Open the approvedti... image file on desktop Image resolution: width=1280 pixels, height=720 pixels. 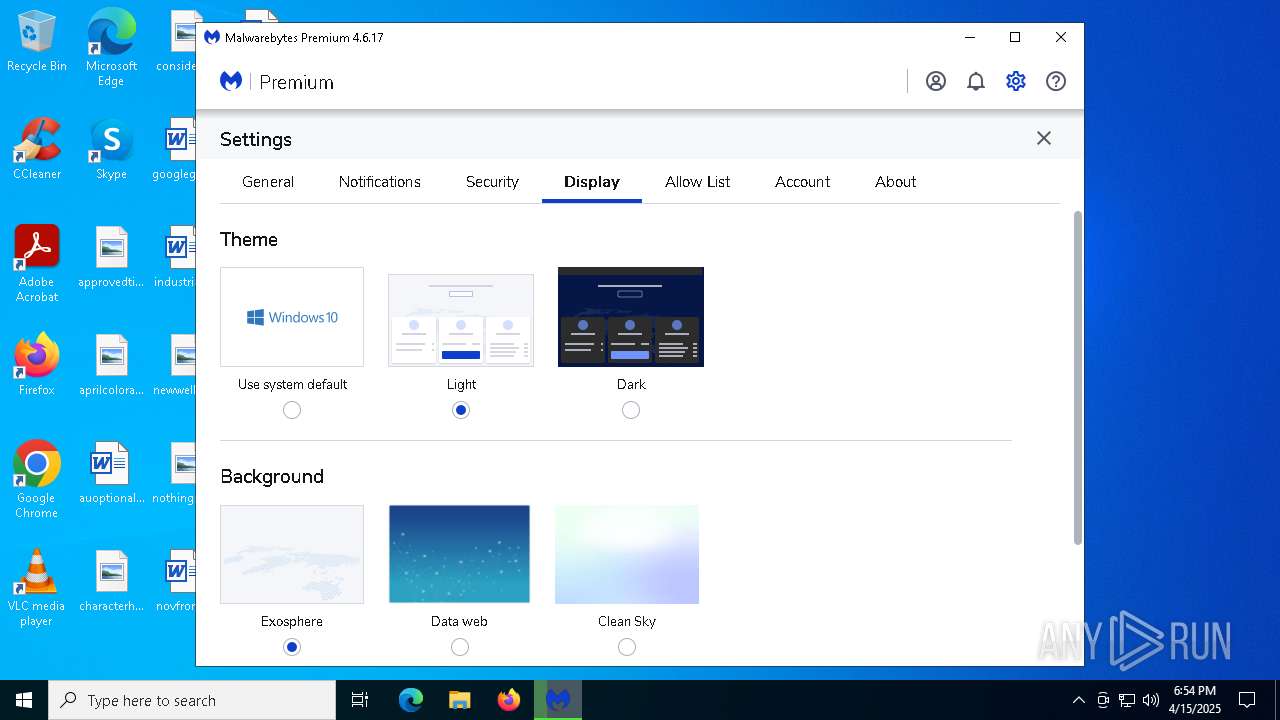(x=111, y=258)
